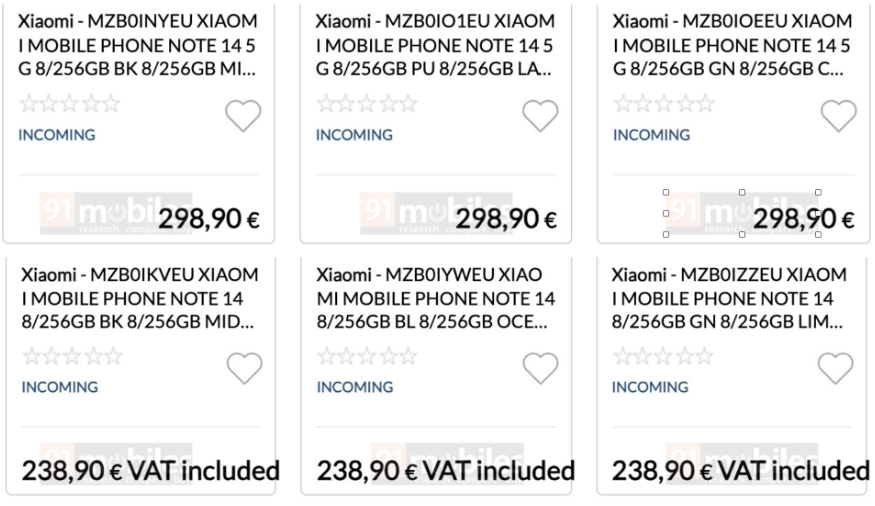The width and height of the screenshot is (875, 506).
Task: Tap heart on MZB0IYWEU blue Note 14
Action: click(540, 369)
